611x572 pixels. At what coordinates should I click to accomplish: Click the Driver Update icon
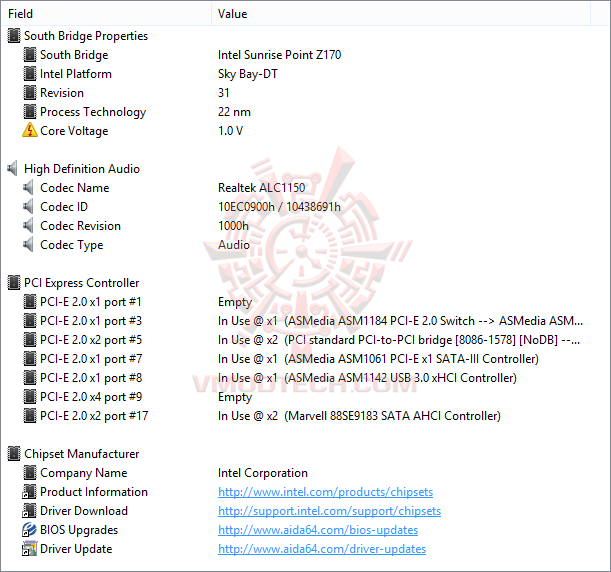(x=30, y=549)
